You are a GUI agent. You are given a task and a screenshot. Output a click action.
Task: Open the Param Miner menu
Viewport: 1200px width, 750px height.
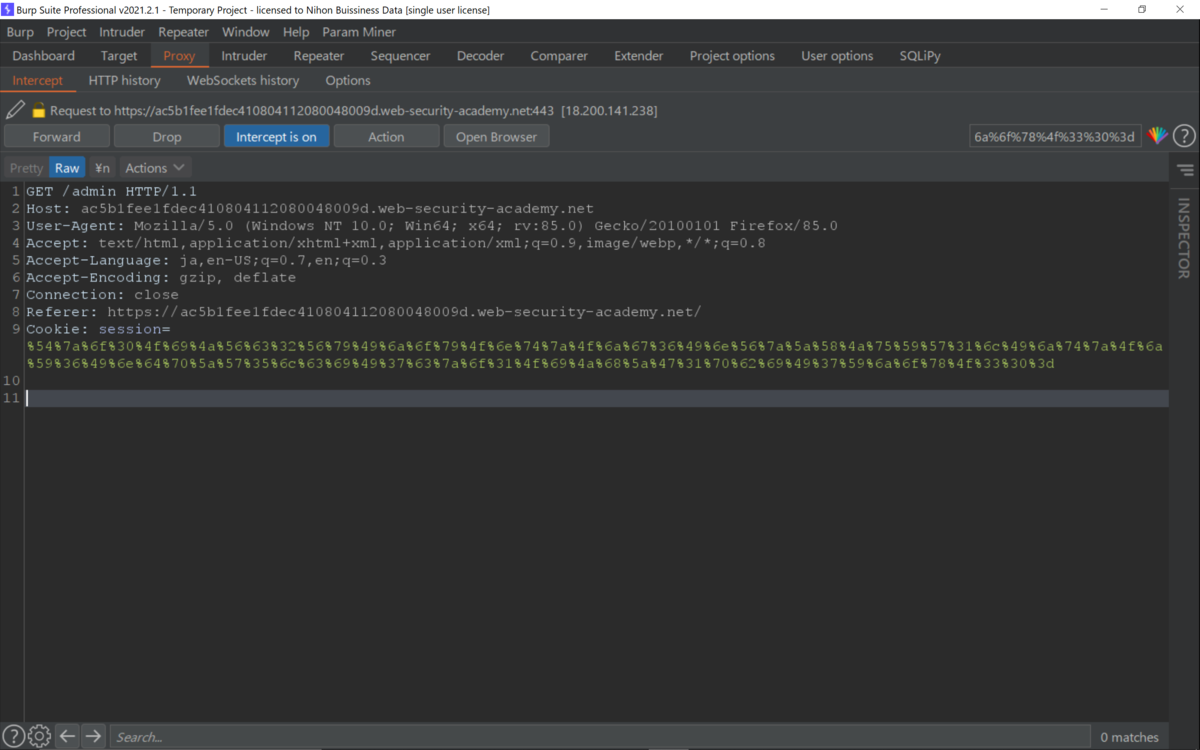click(x=359, y=32)
